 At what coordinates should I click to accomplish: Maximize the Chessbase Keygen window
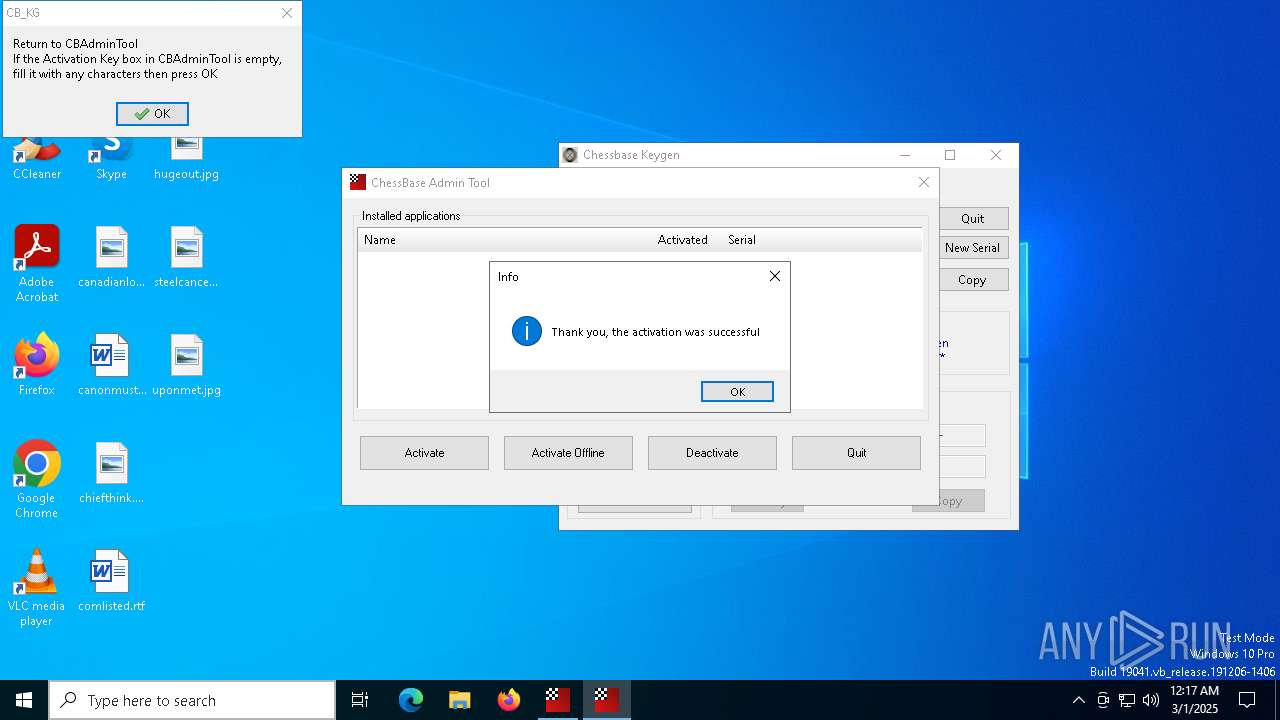click(950, 155)
